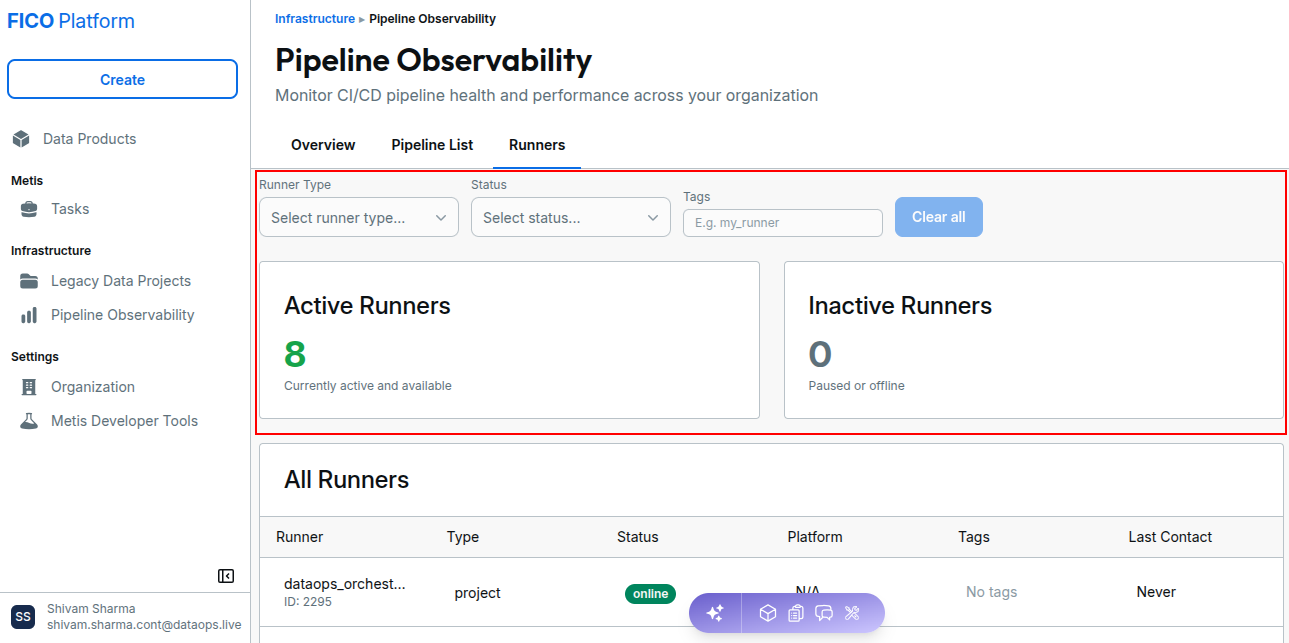This screenshot has height=643, width=1289.
Task: Click the Type column header
Action: tap(463, 537)
